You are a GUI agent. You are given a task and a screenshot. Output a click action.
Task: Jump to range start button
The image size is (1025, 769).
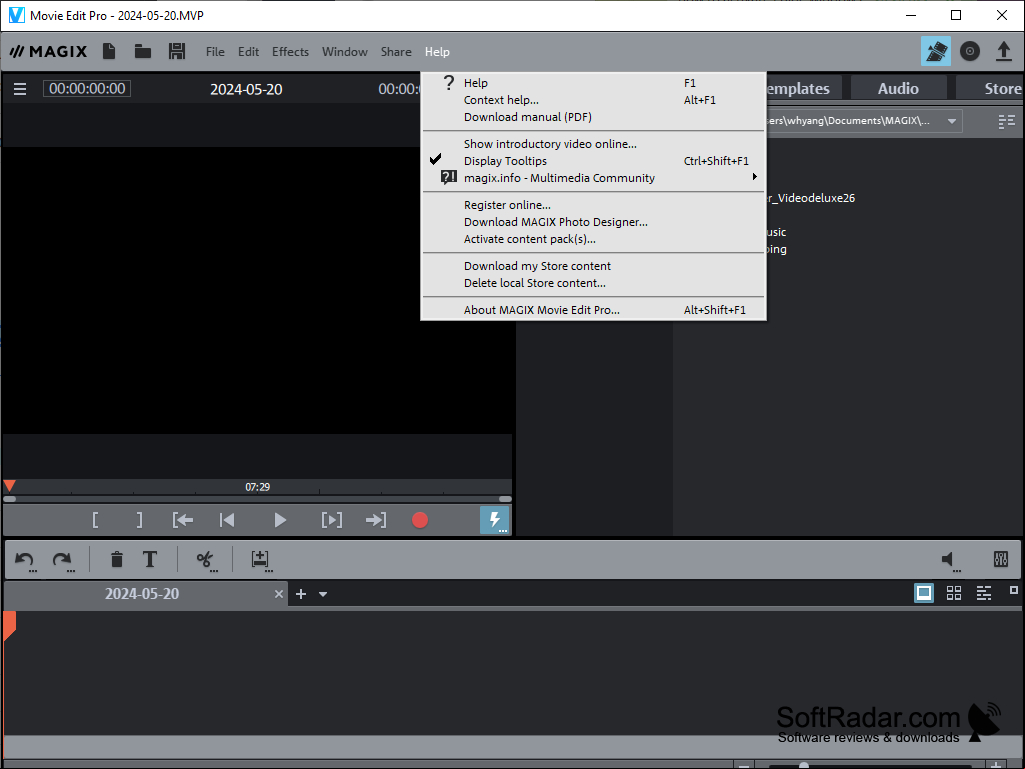[x=182, y=520]
